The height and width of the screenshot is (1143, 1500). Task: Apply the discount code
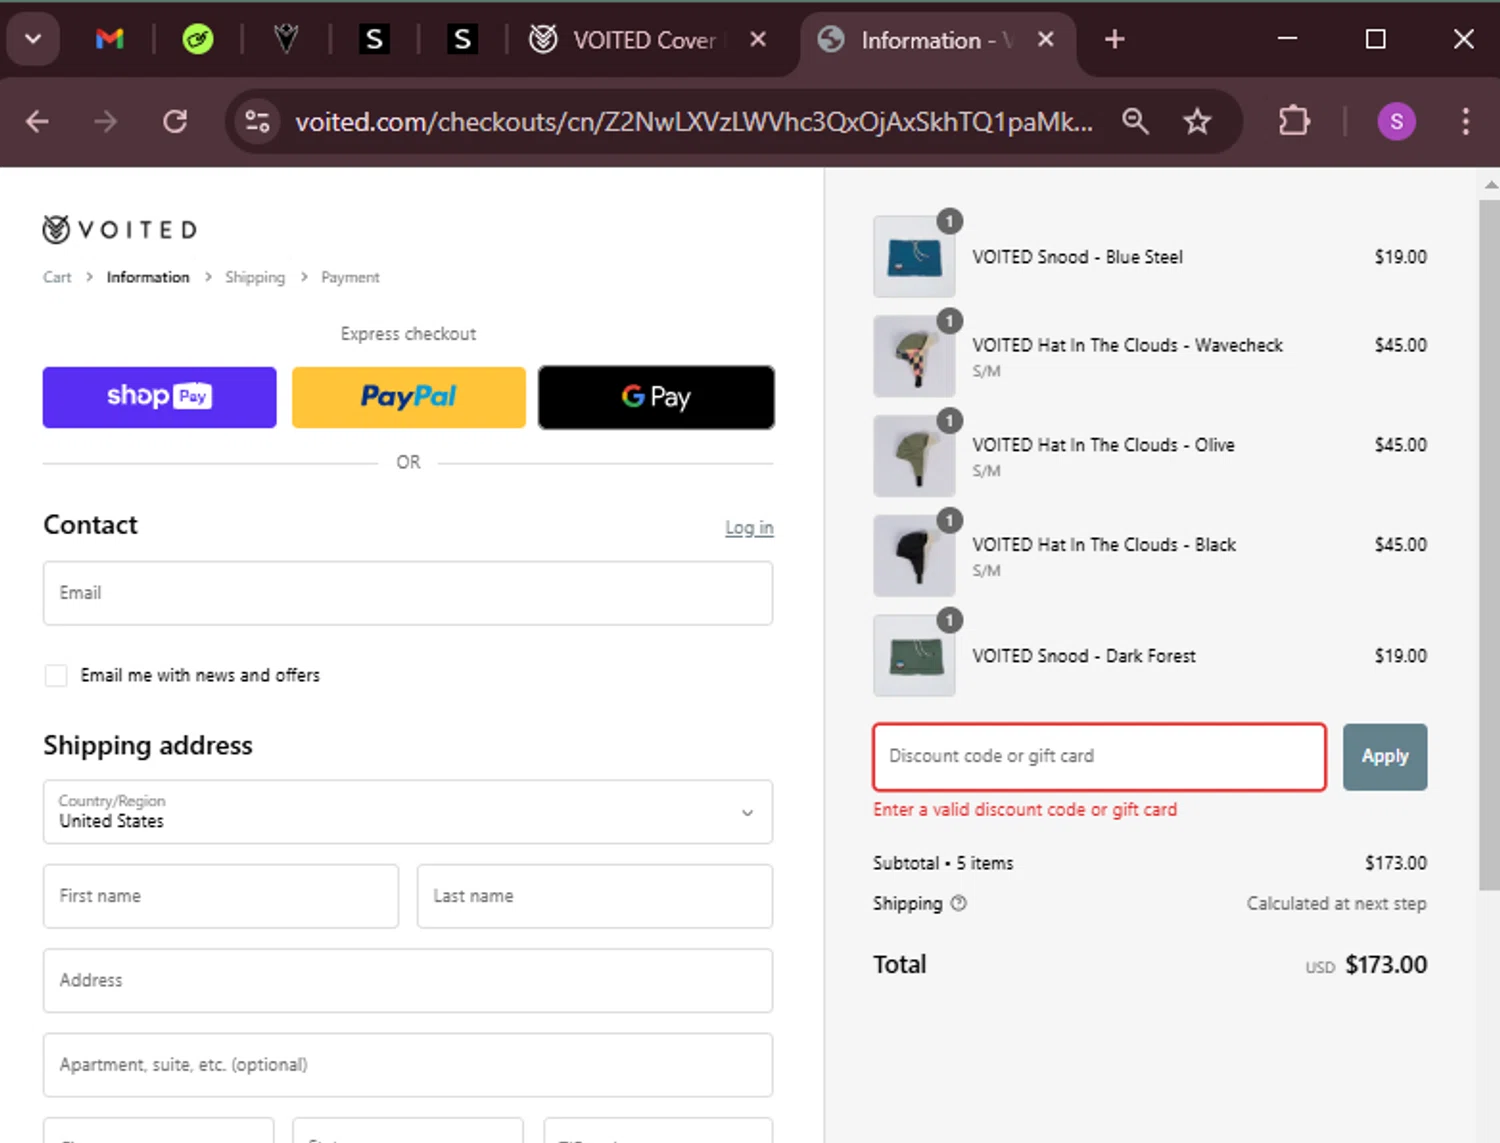[1385, 757]
